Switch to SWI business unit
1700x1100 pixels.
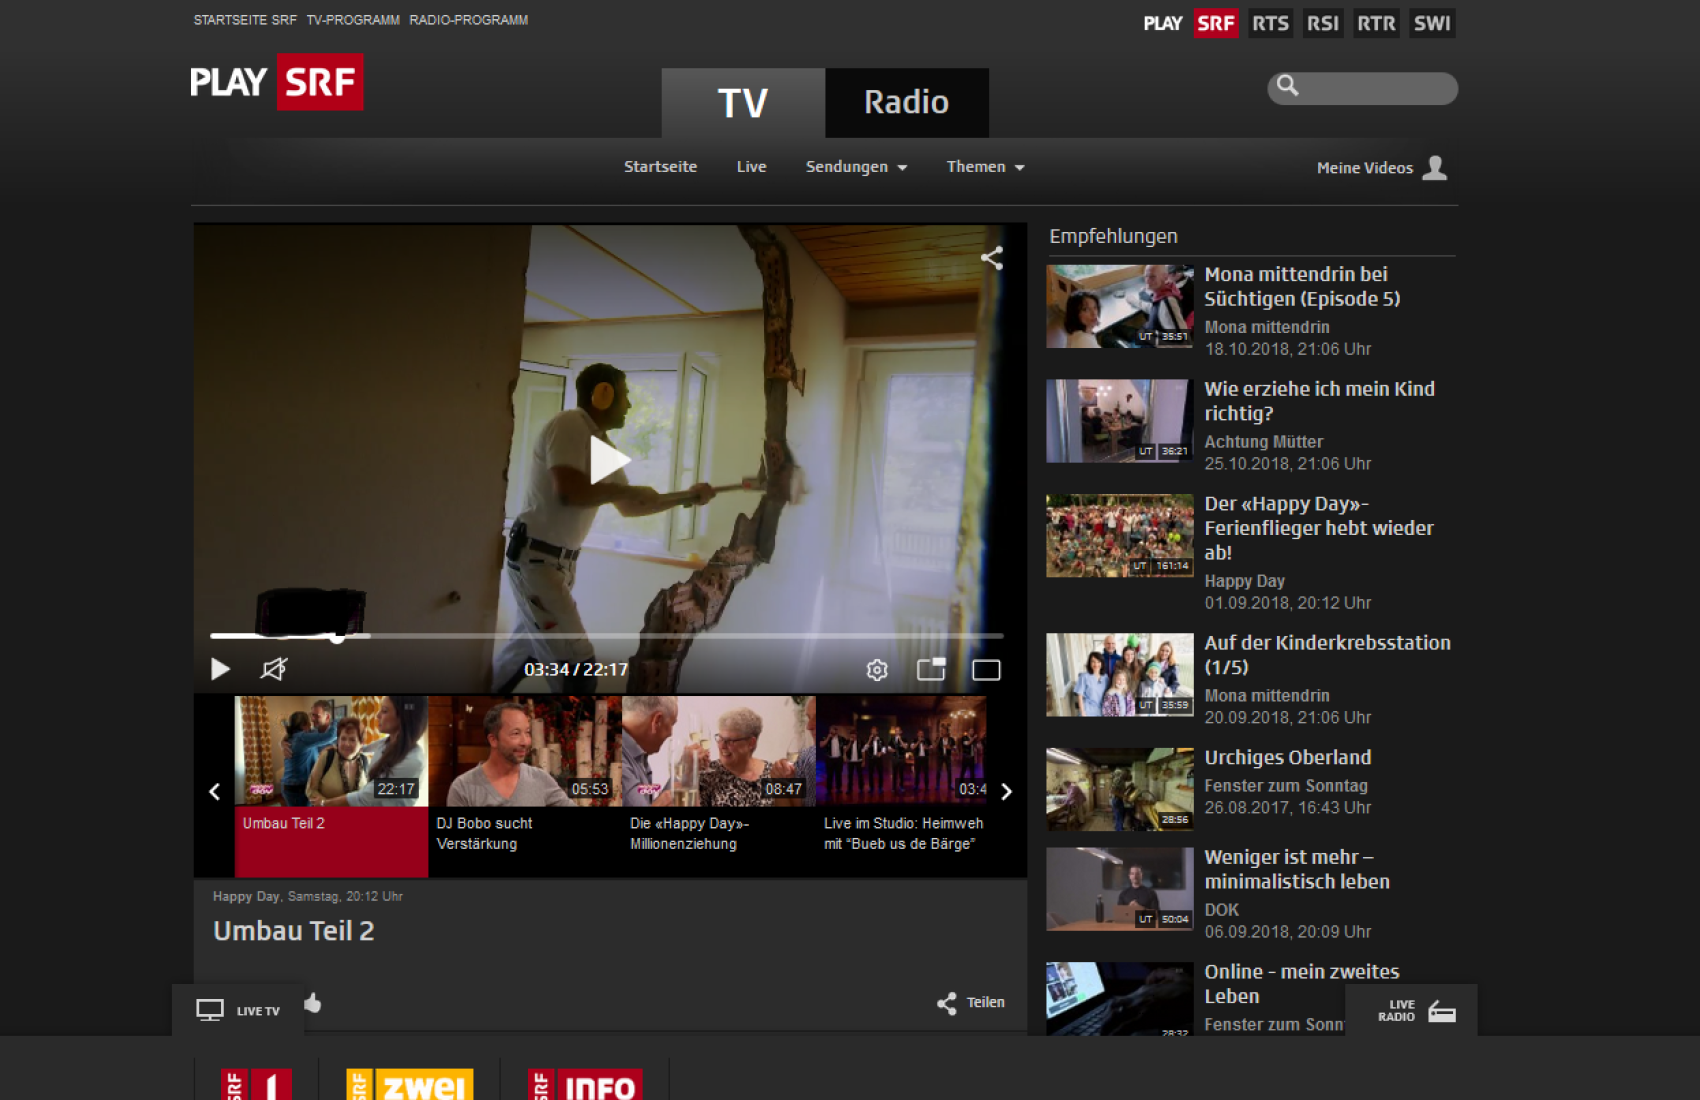coord(1432,23)
